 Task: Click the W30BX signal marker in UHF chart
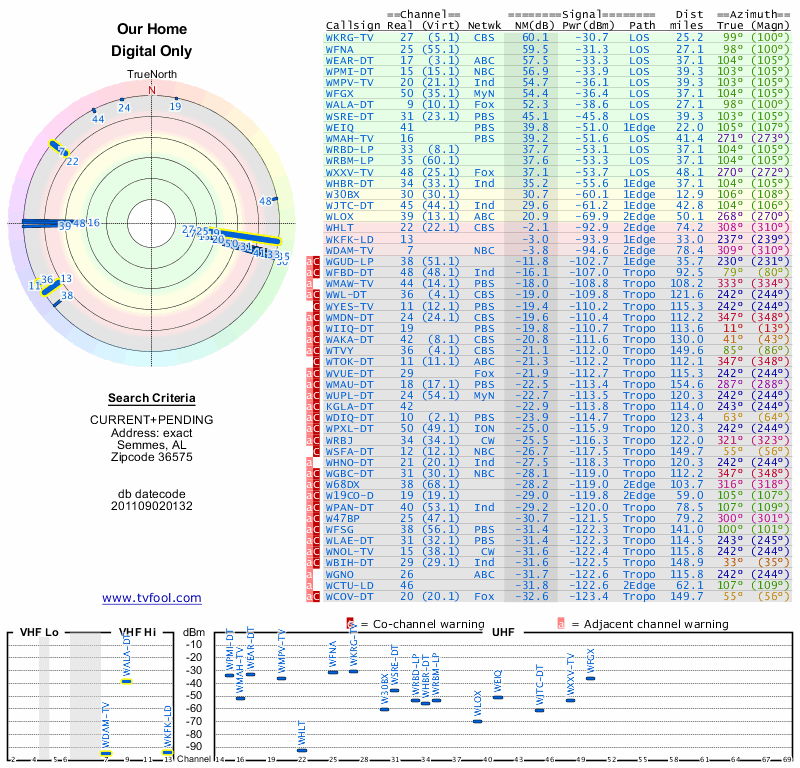pos(385,709)
